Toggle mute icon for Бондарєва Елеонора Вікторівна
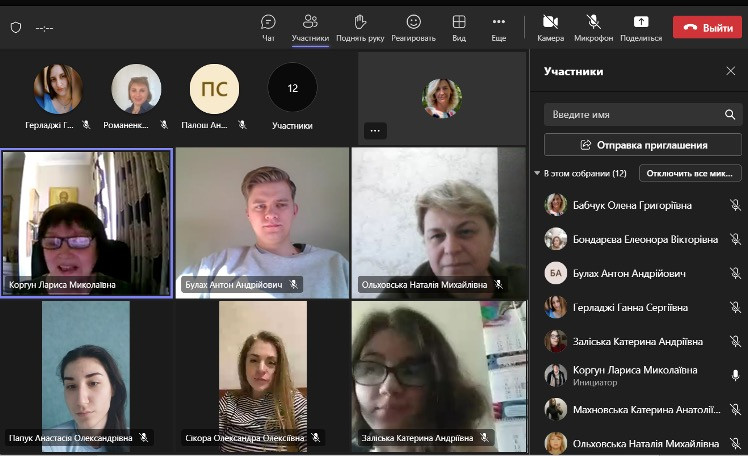 coord(735,239)
